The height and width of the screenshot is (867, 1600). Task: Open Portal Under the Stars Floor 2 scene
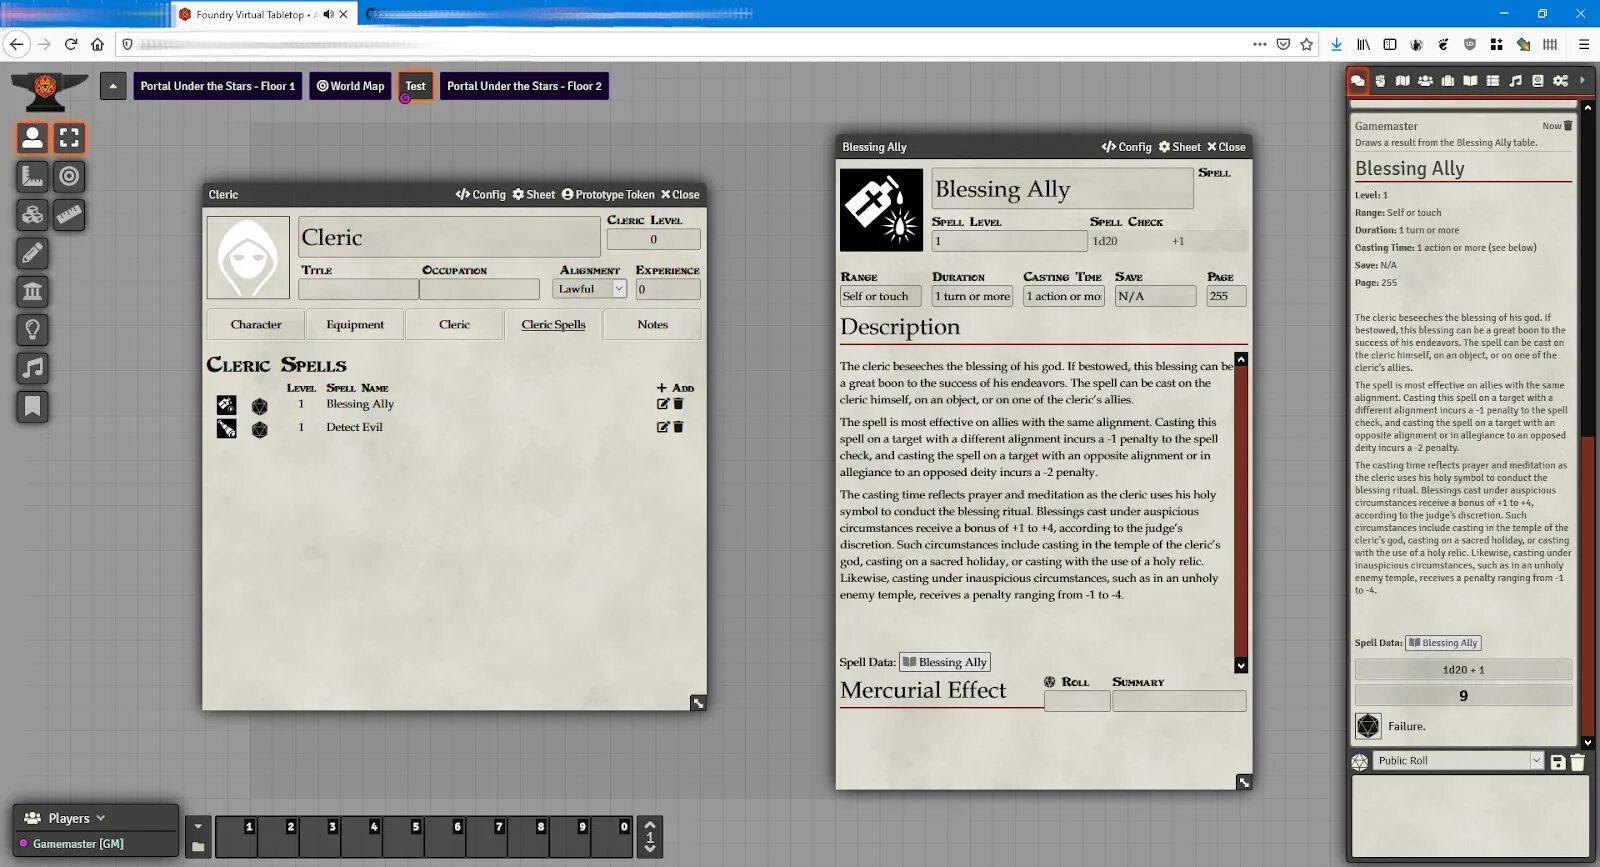coord(524,86)
